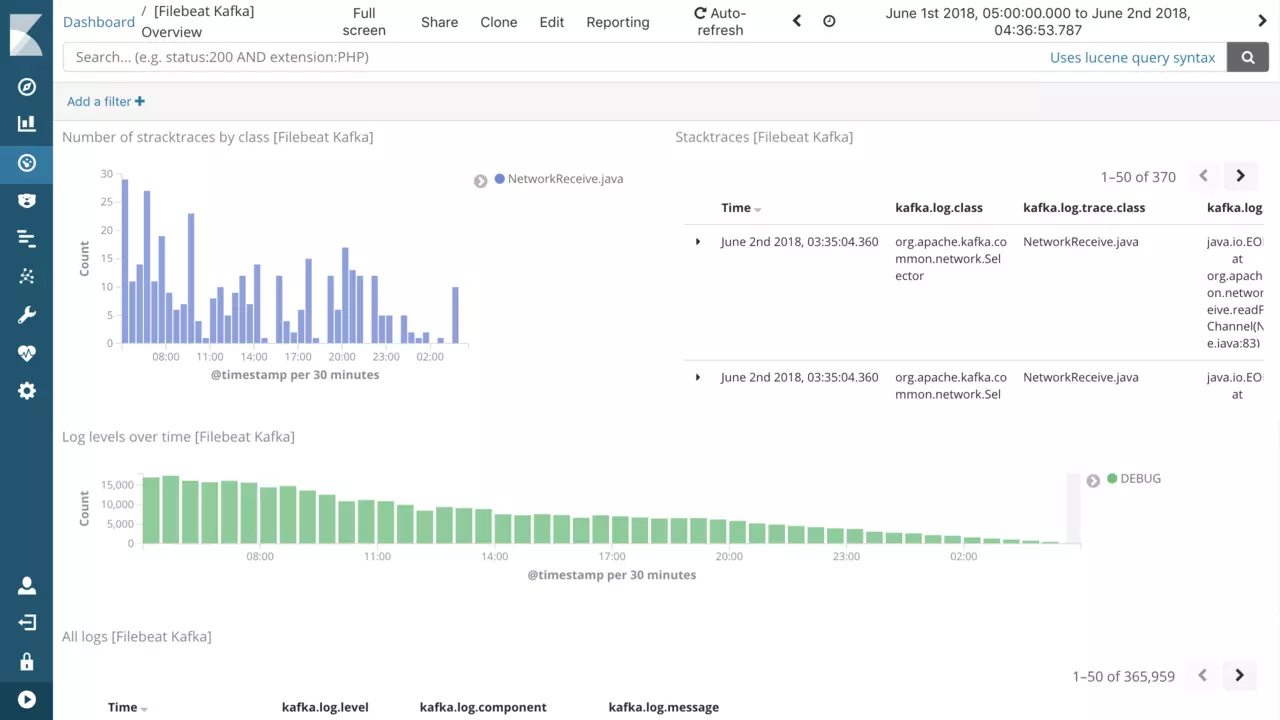The width and height of the screenshot is (1280, 720).
Task: Click the Dashboard breadcrumb link
Action: click(99, 22)
